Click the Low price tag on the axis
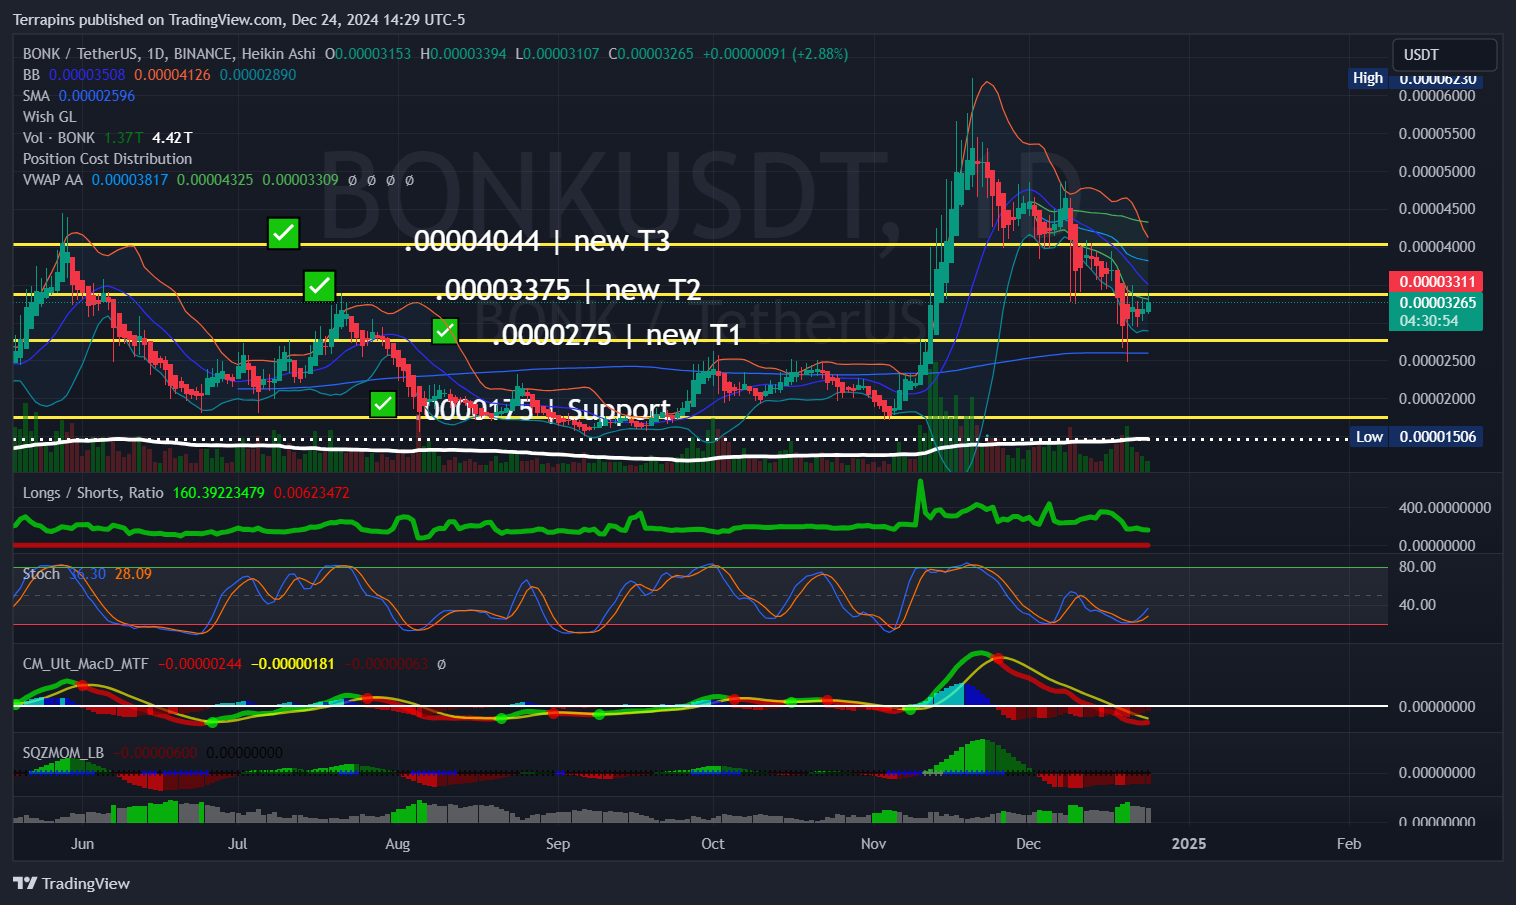 [1369, 437]
